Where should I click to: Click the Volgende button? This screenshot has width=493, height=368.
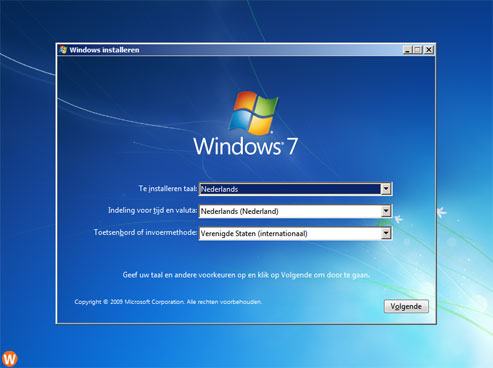click(x=406, y=306)
